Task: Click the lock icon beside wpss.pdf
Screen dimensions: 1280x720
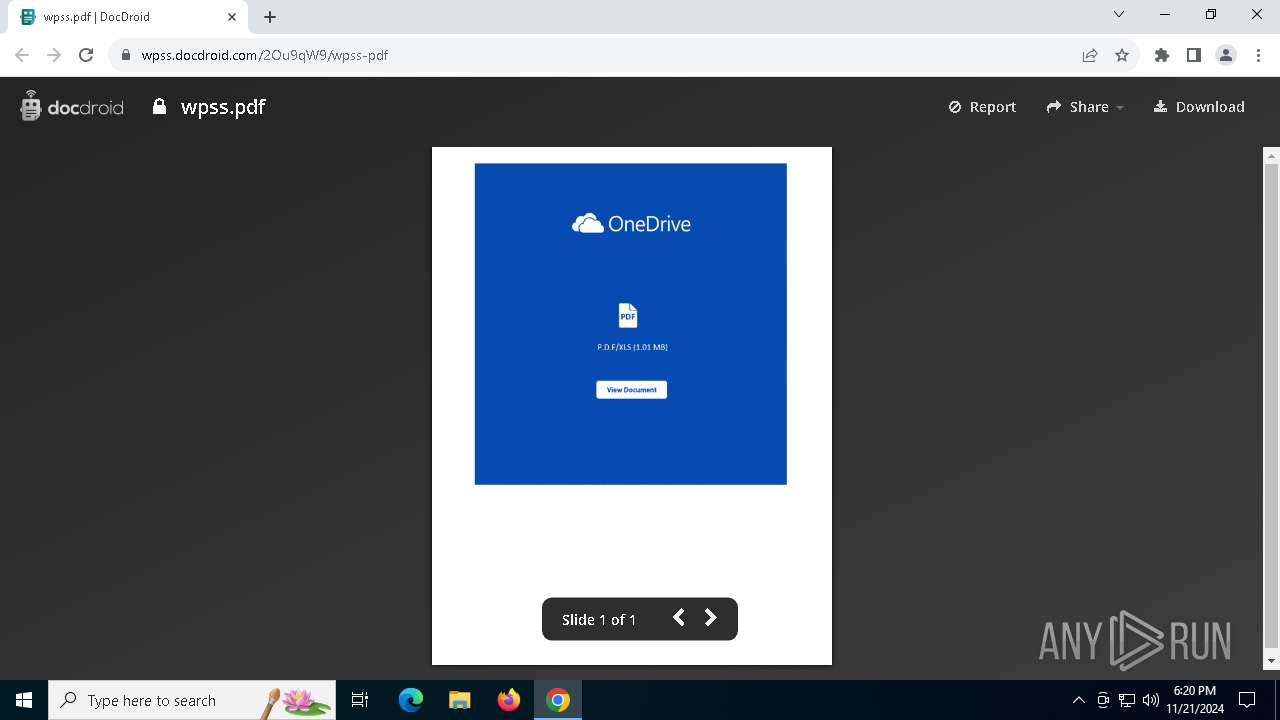Action: (159, 106)
